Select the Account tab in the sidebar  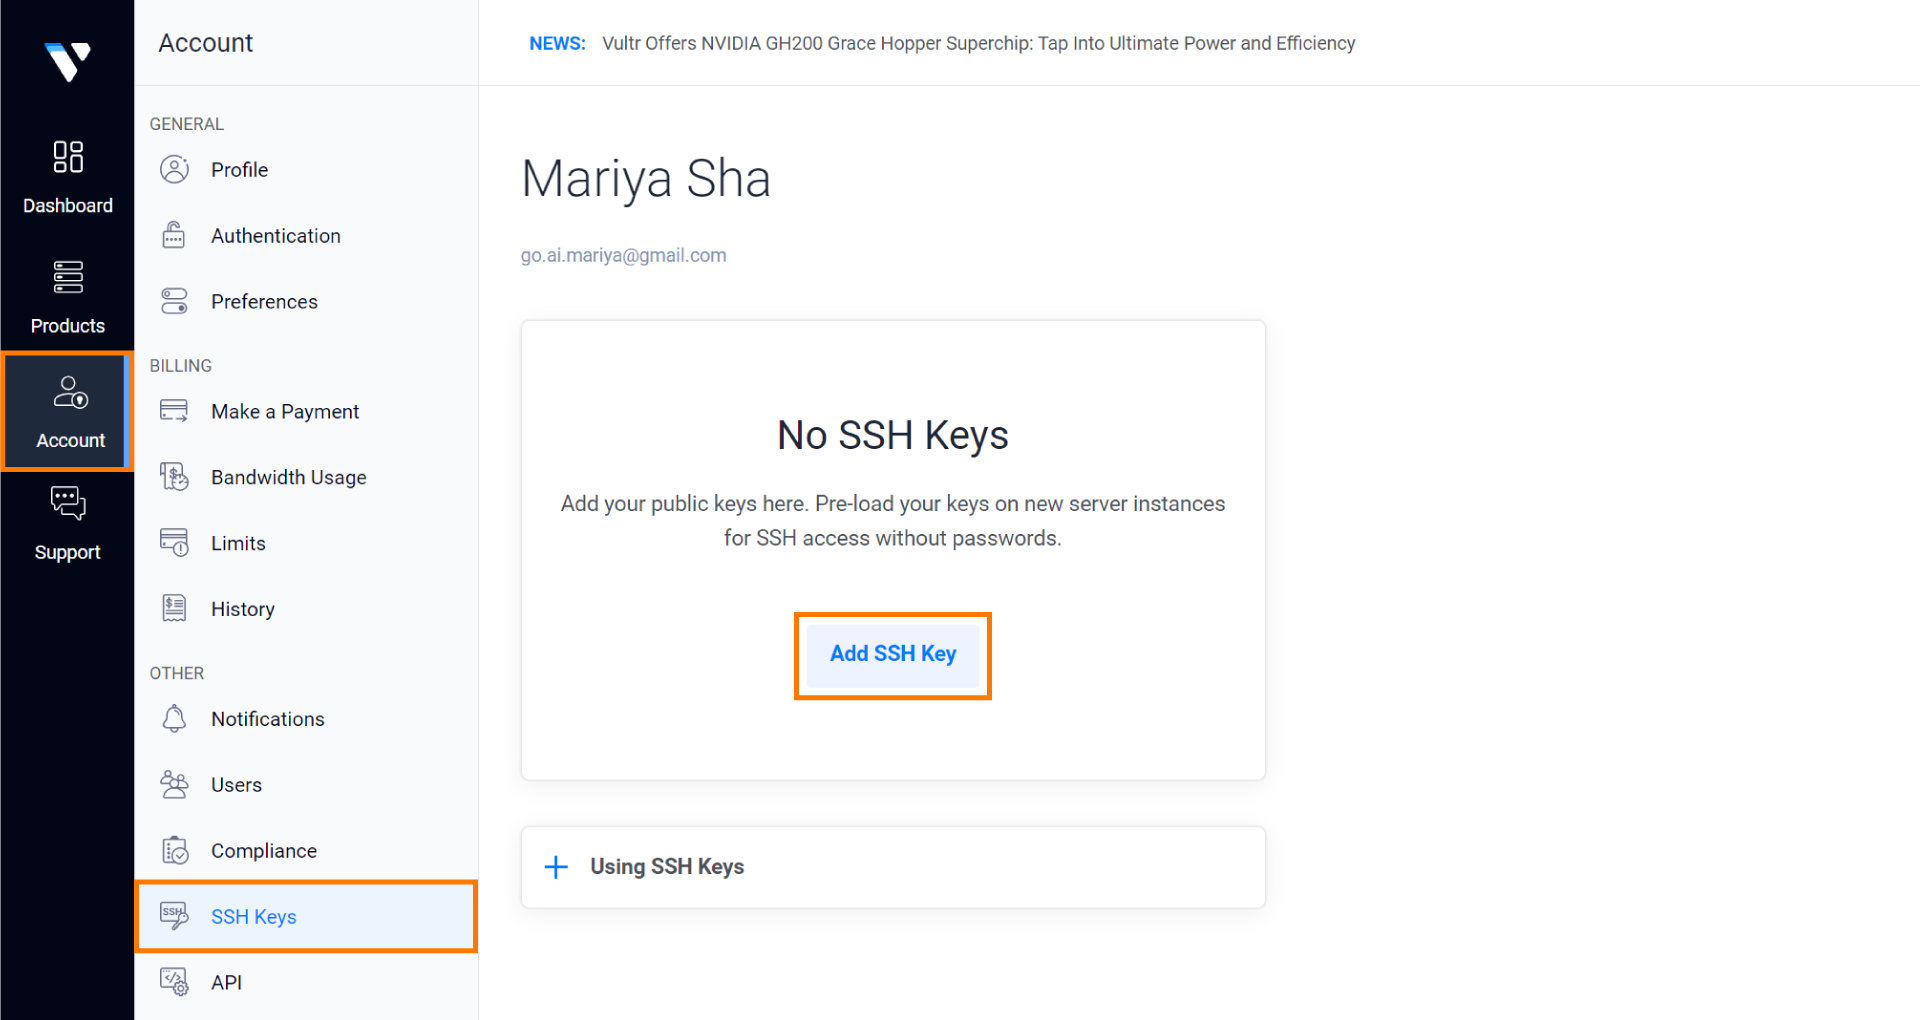[68, 411]
